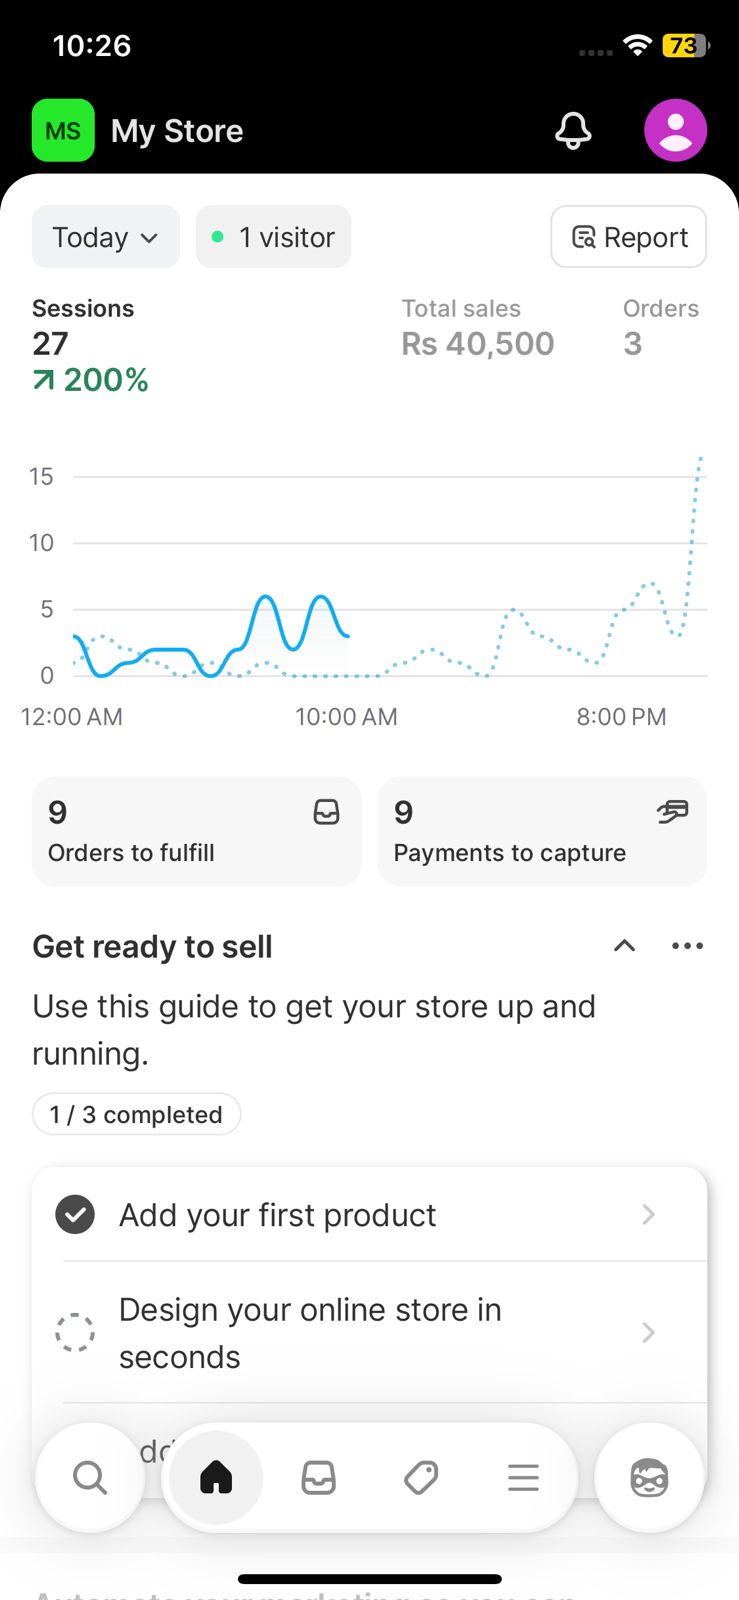Collapse the Get ready to sell section

(x=624, y=946)
